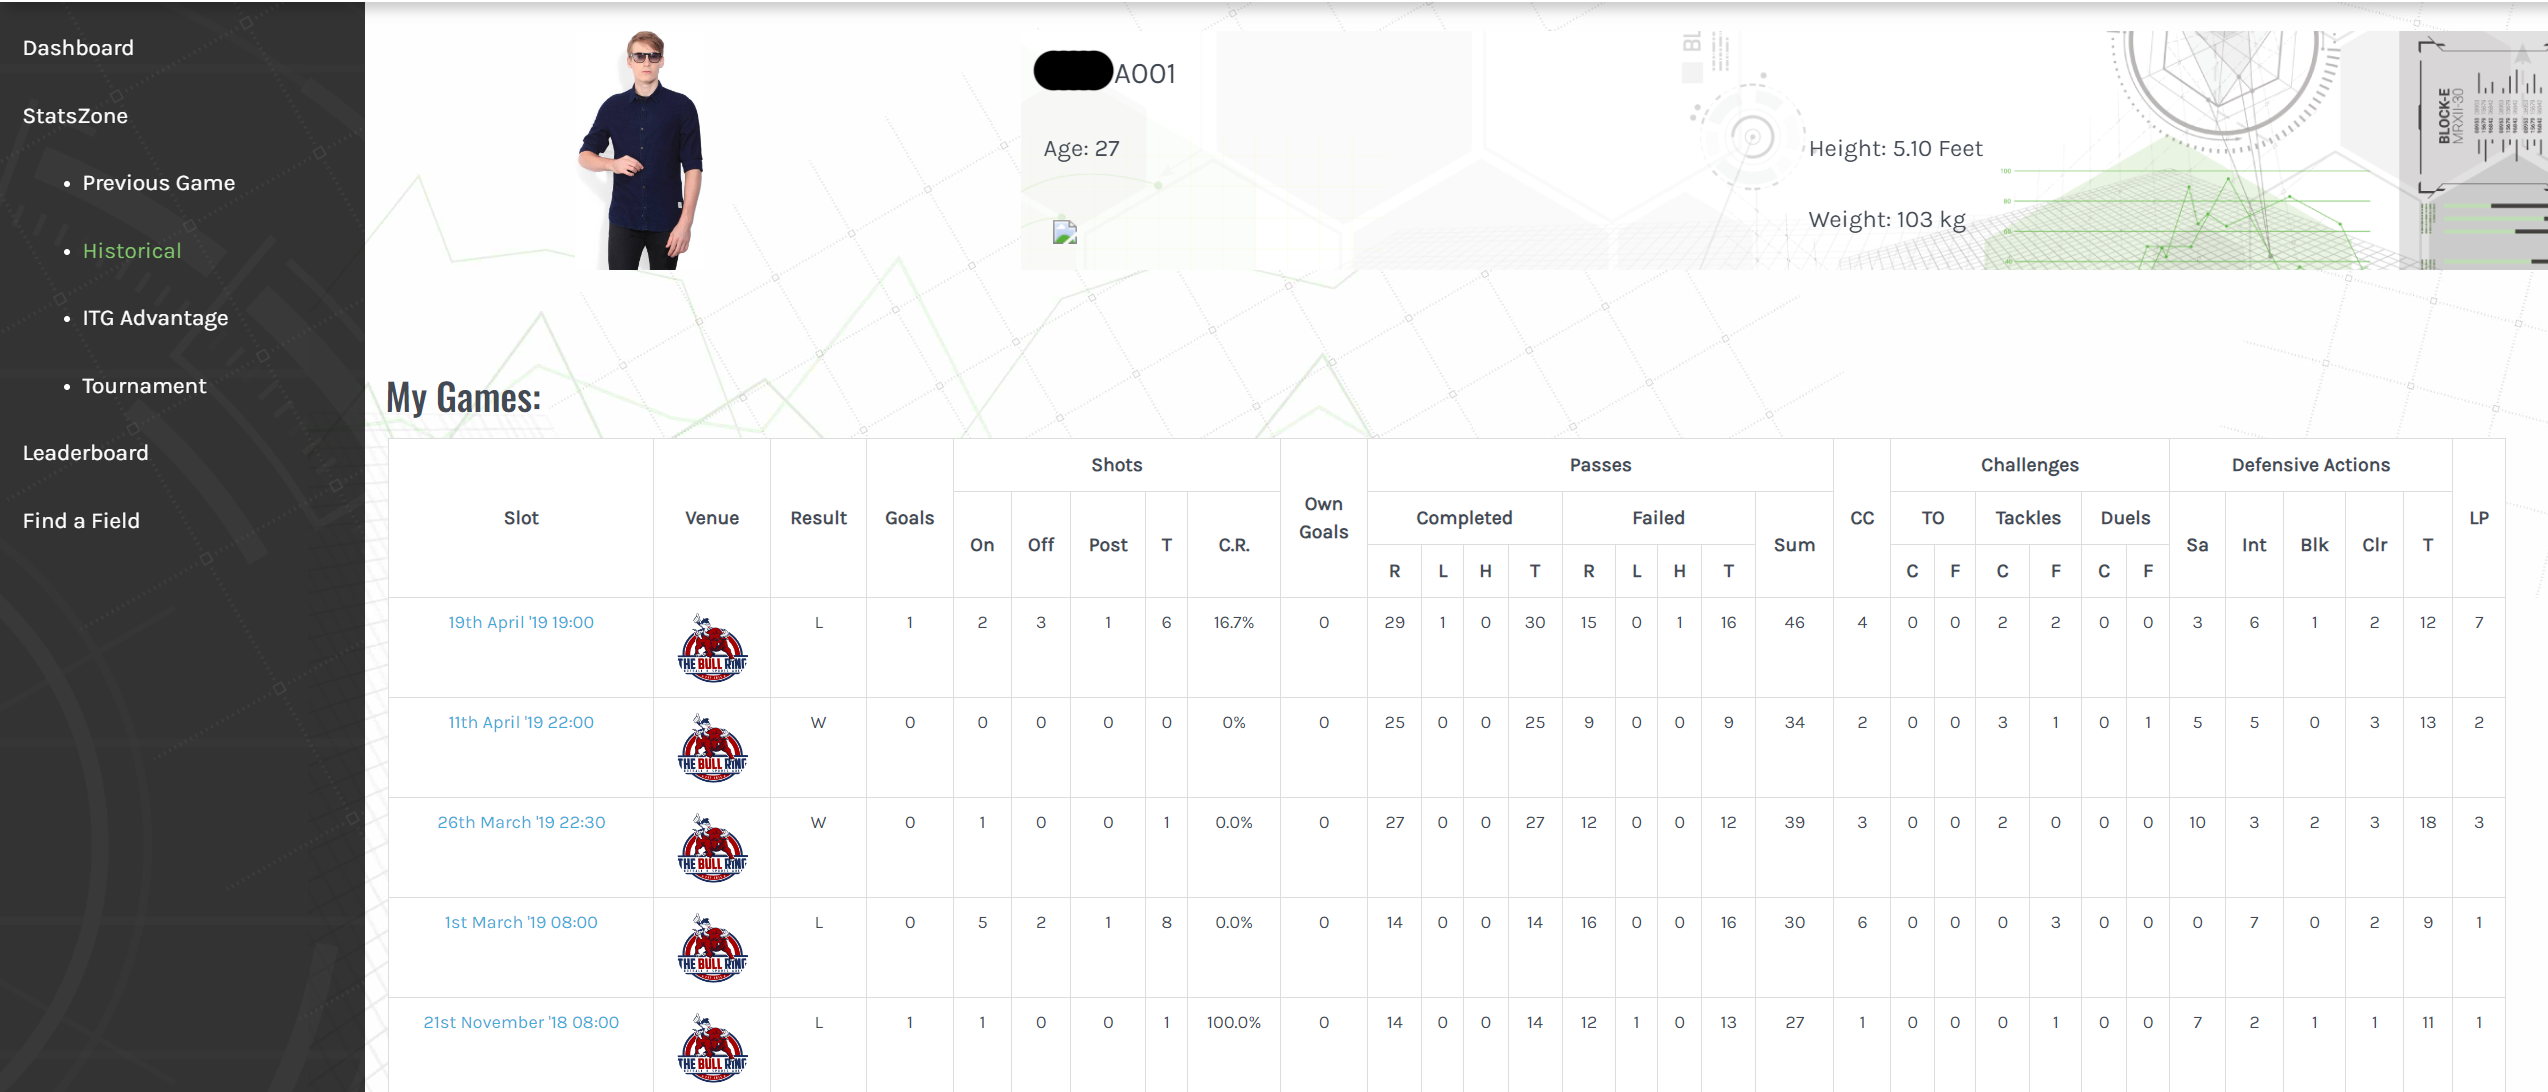Open the 26th March '19 22:30 game link

520,822
